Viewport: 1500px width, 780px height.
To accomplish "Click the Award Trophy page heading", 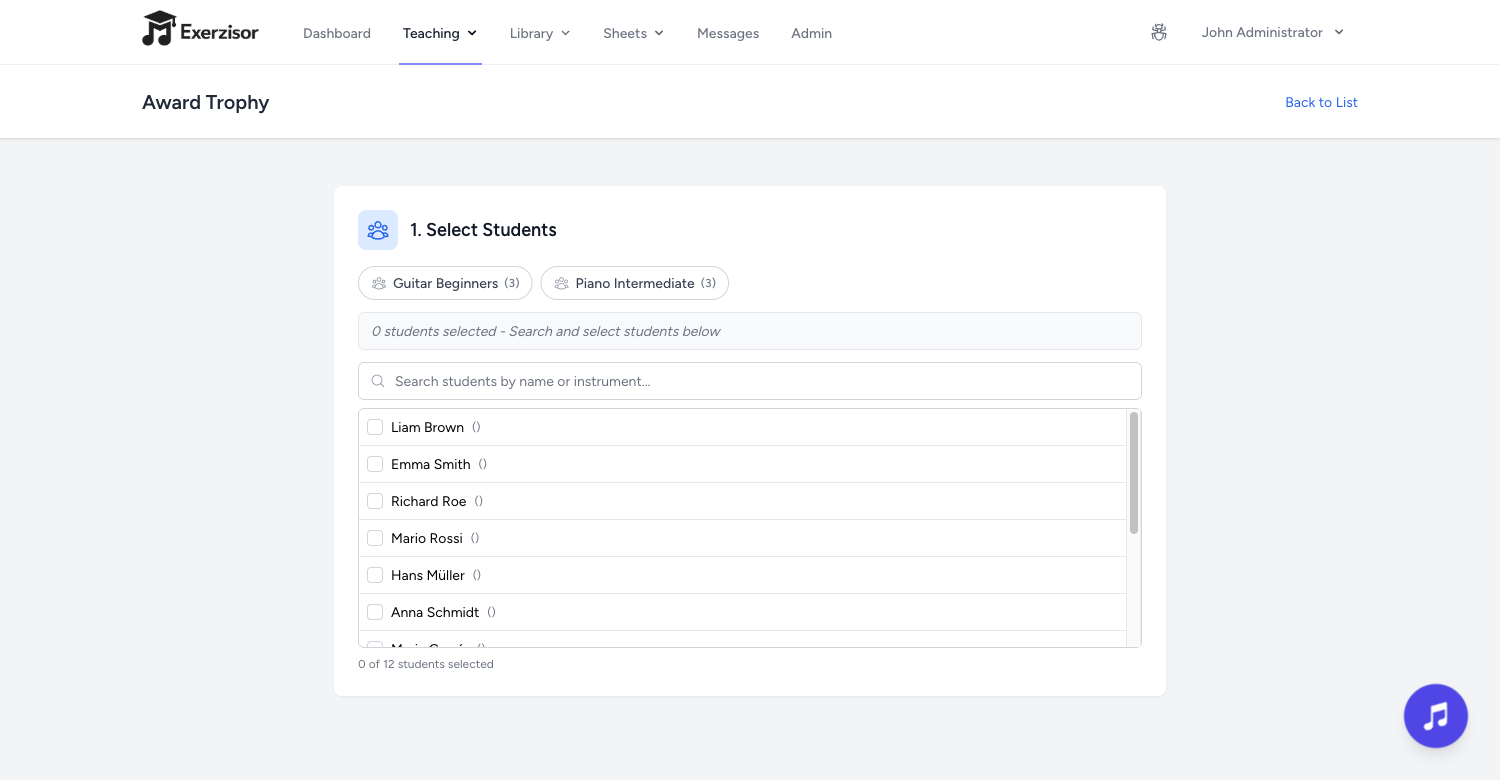I will [206, 102].
